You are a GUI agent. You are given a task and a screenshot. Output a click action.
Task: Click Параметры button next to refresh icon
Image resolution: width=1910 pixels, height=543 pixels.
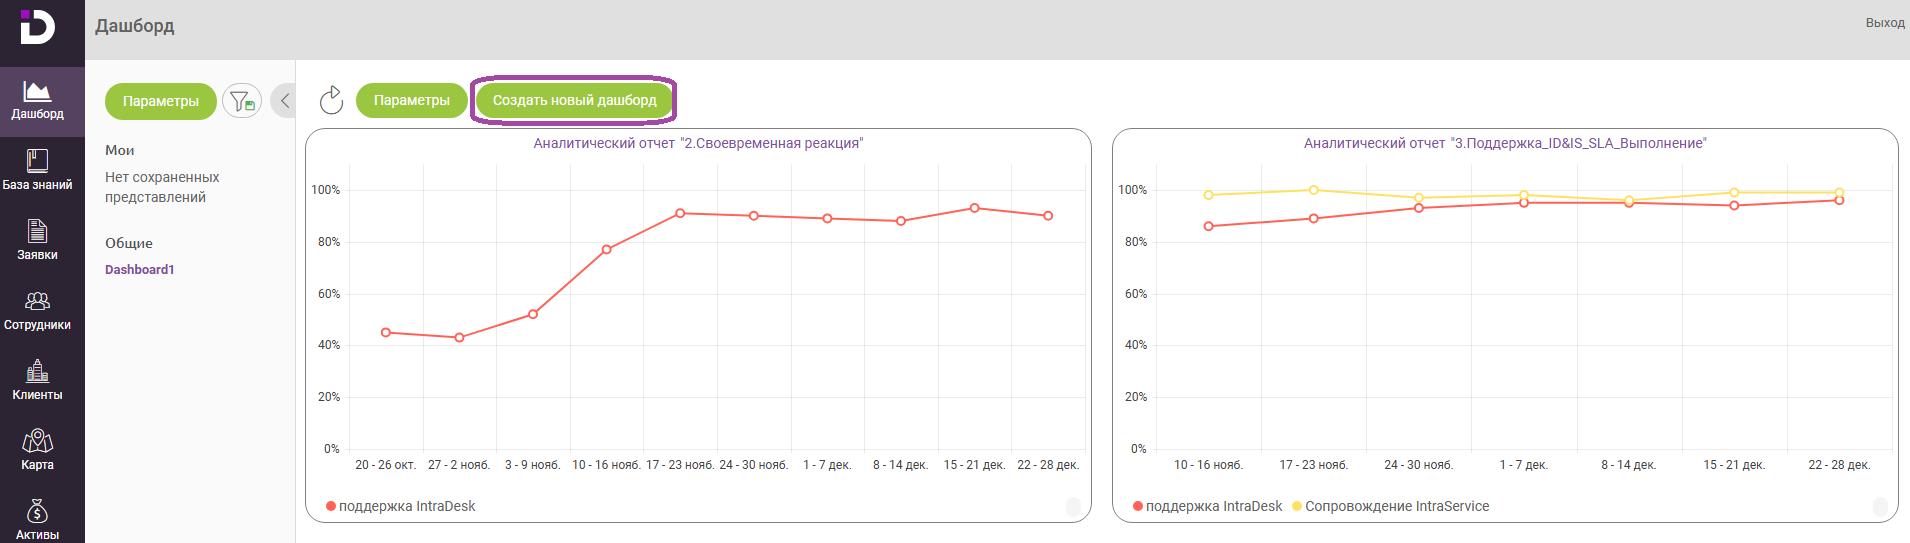point(411,100)
